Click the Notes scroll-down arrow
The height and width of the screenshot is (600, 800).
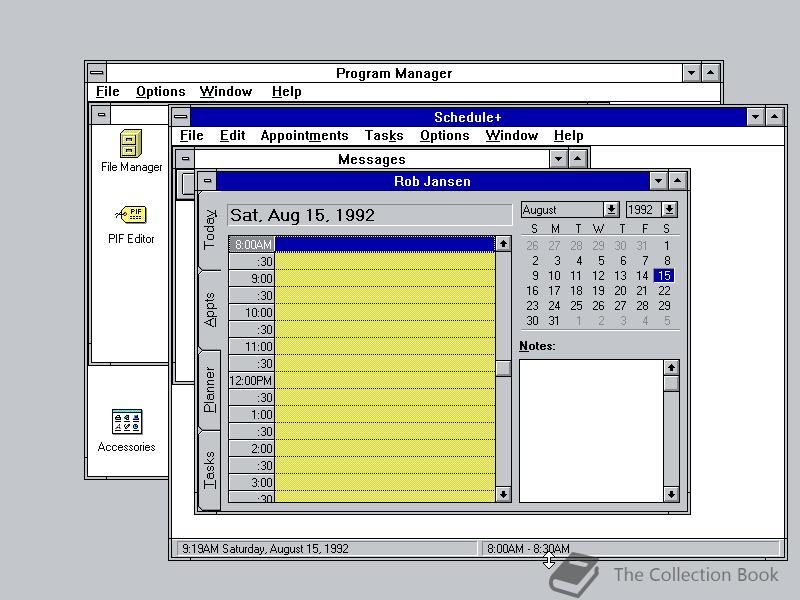671,494
